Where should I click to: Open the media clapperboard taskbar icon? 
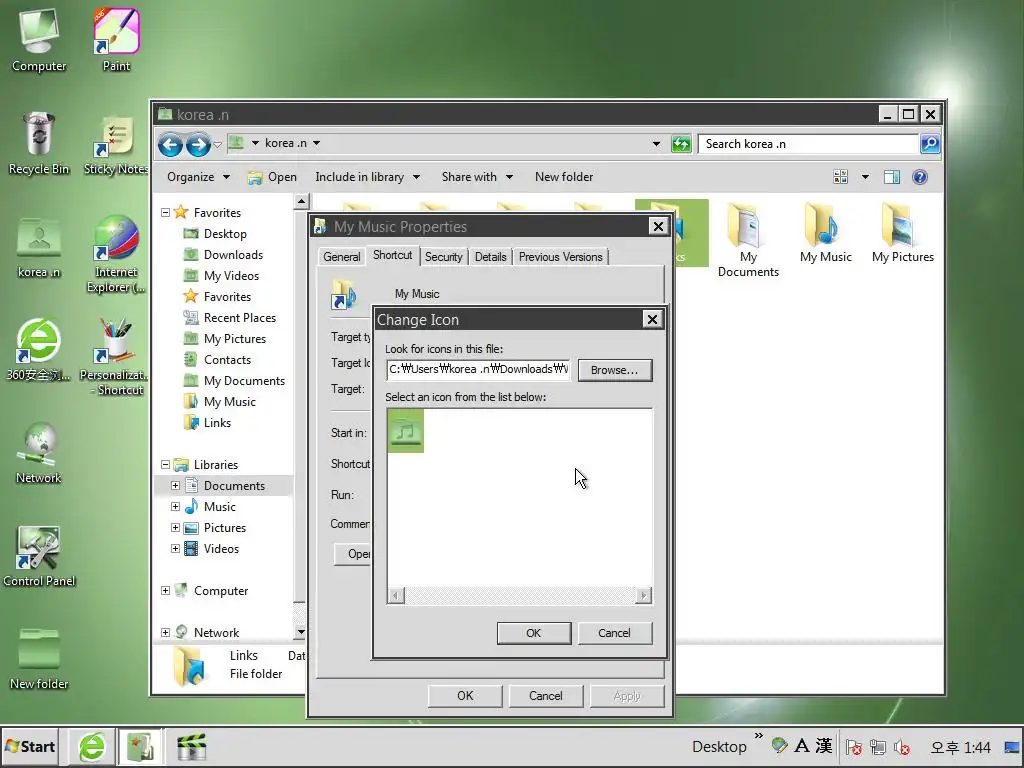pos(191,747)
